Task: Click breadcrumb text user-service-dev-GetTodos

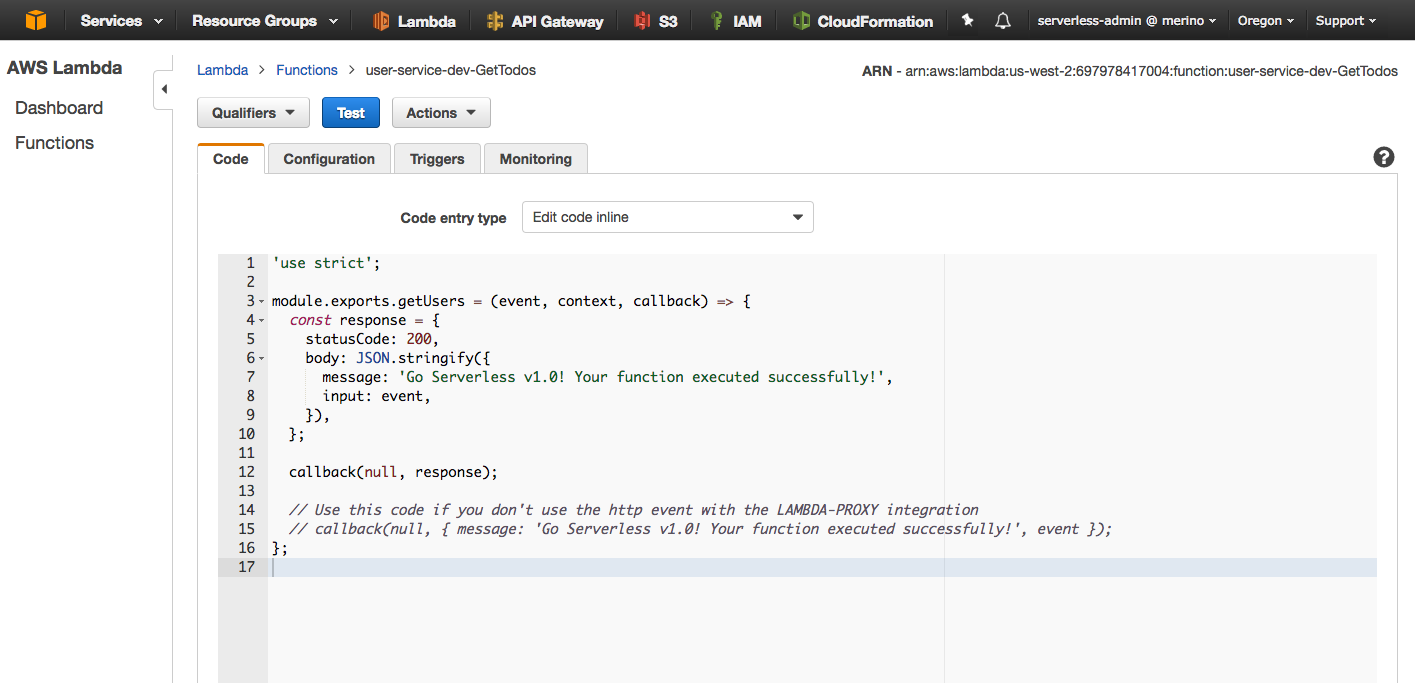Action: 451,70
